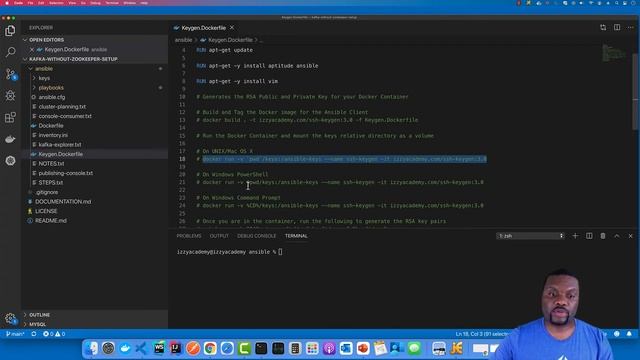
Task: Open the Search view in activity bar
Action: [x=10, y=52]
